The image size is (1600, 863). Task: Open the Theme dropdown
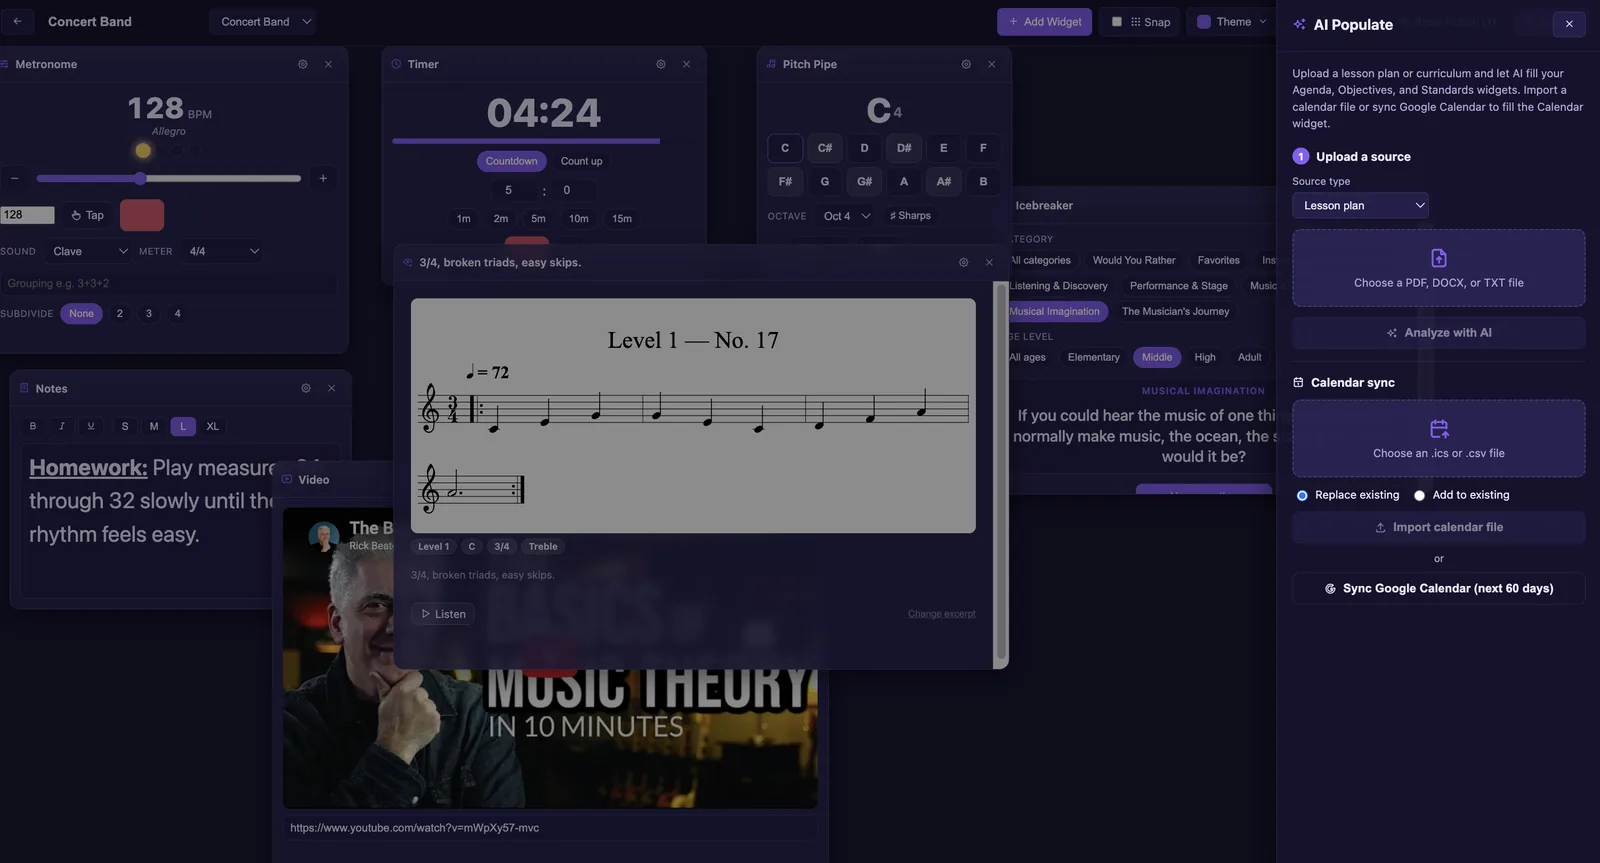coord(1232,21)
